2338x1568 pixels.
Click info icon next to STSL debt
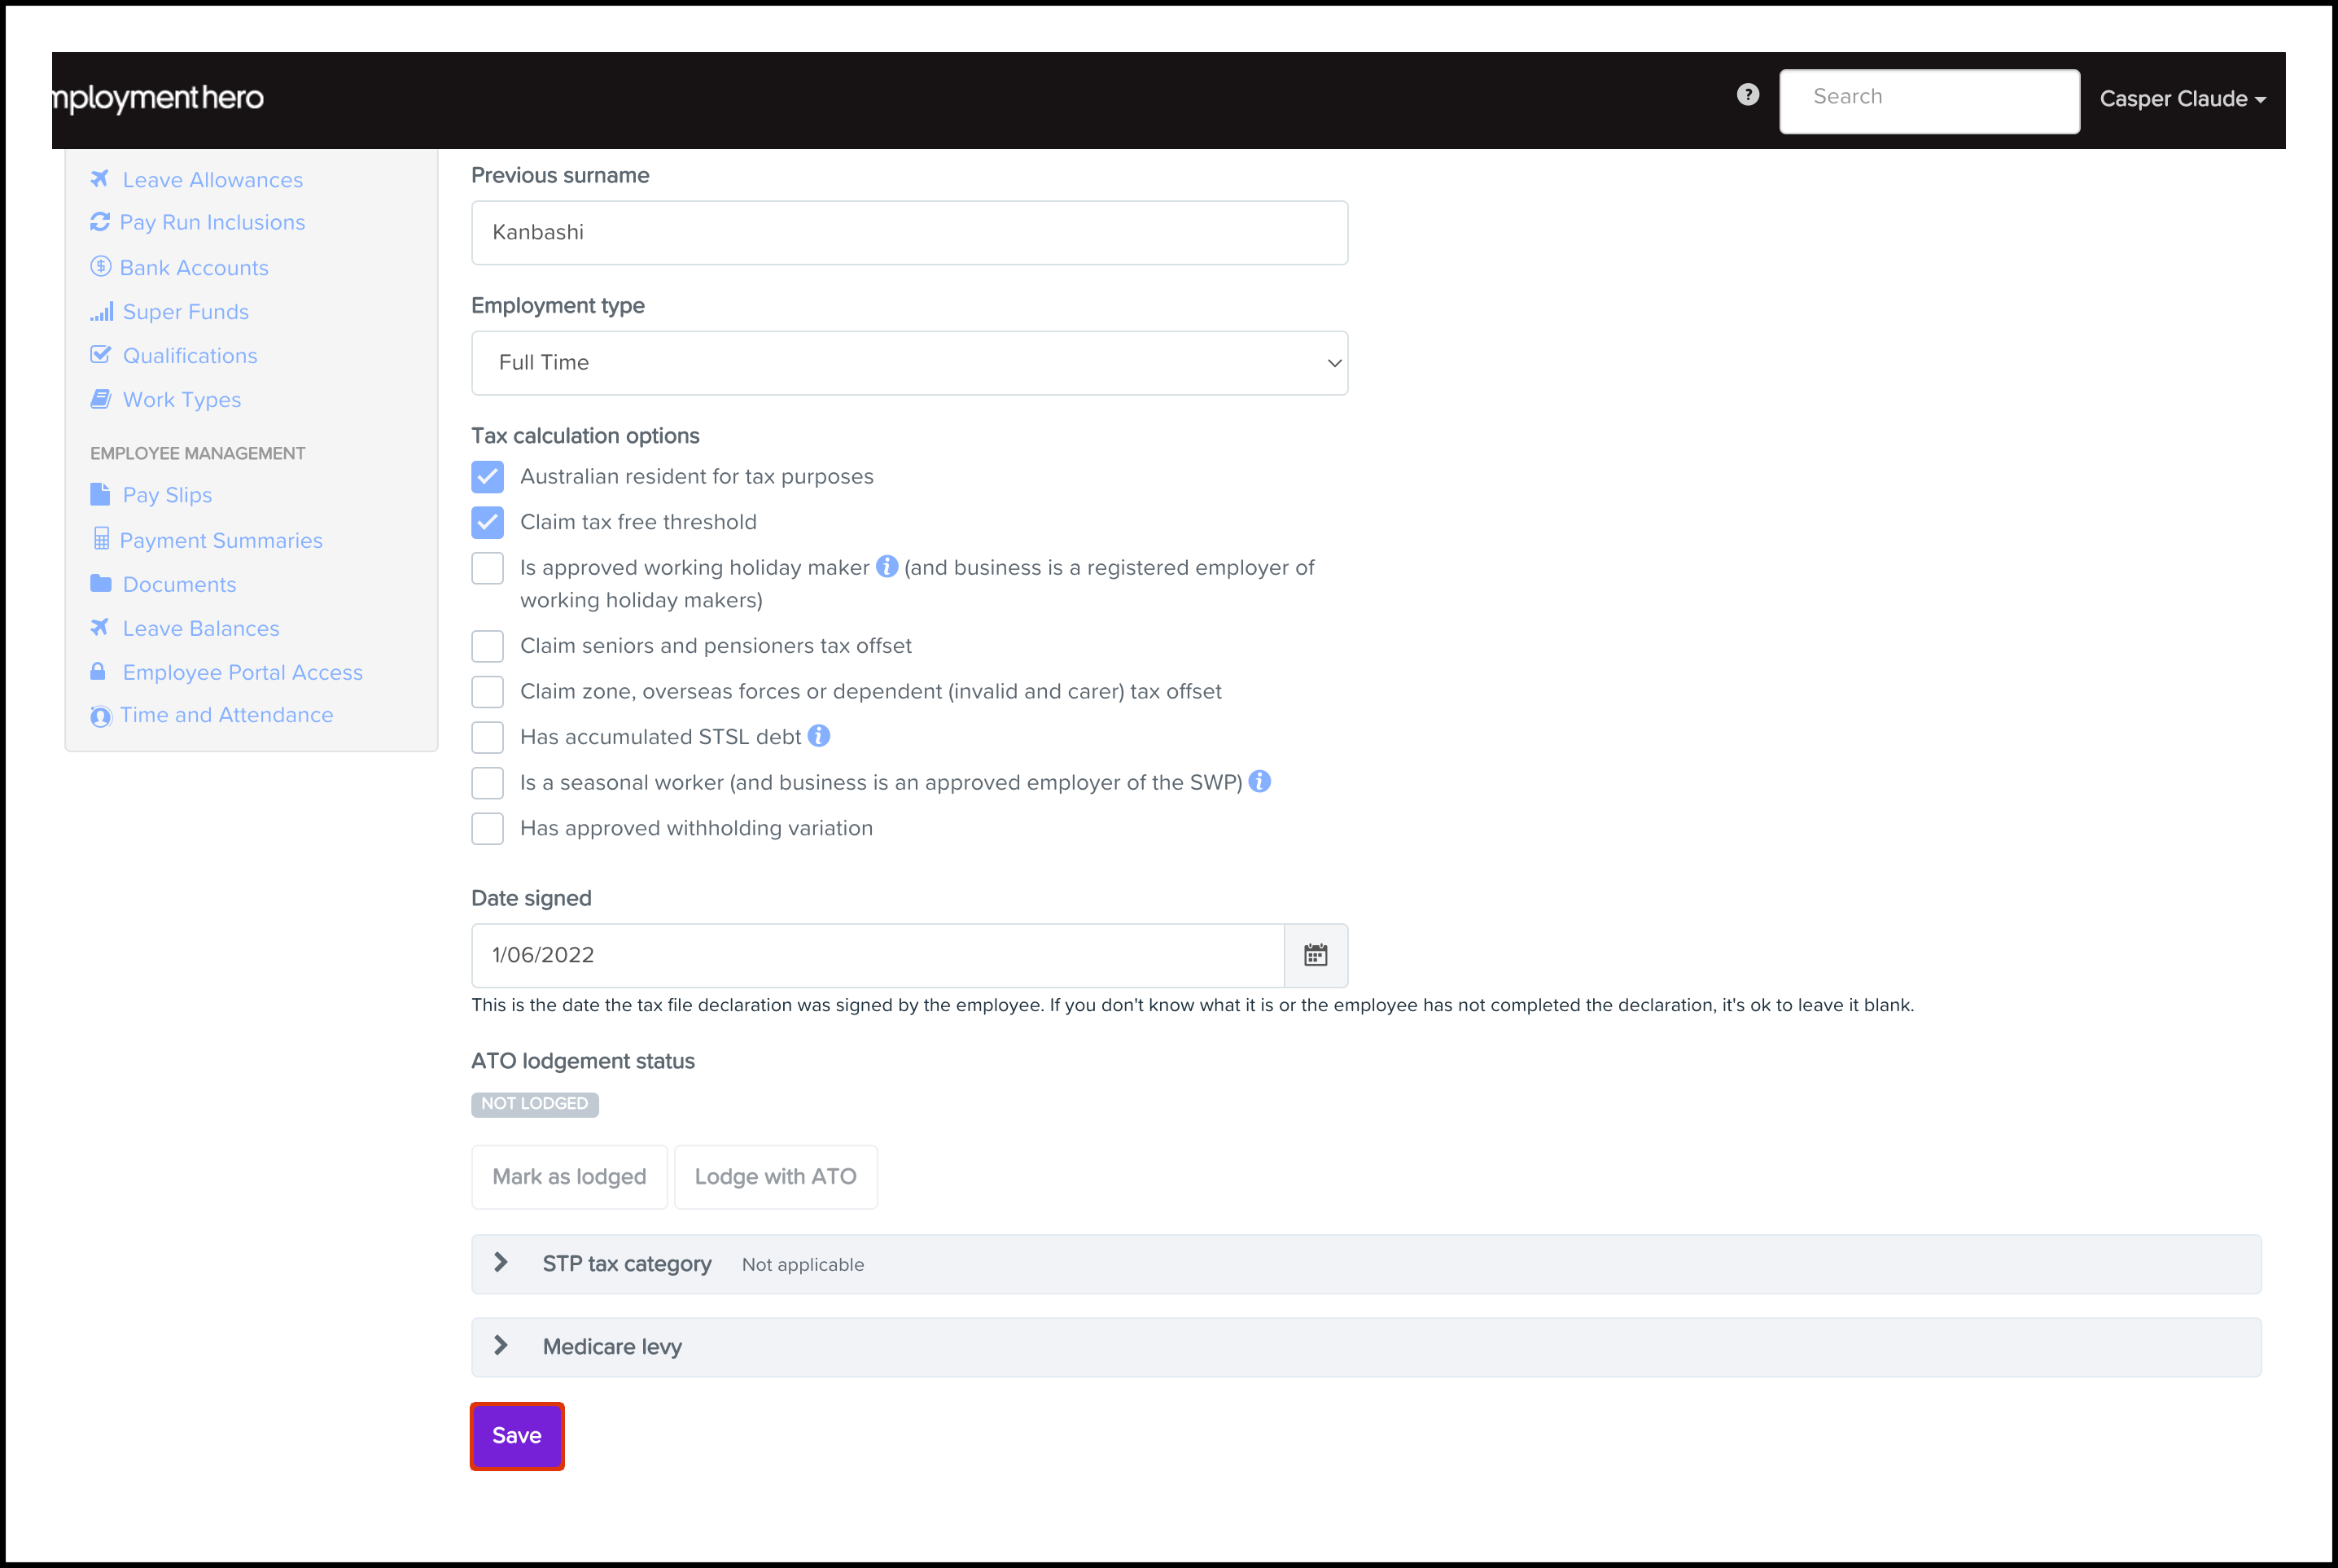click(x=819, y=736)
